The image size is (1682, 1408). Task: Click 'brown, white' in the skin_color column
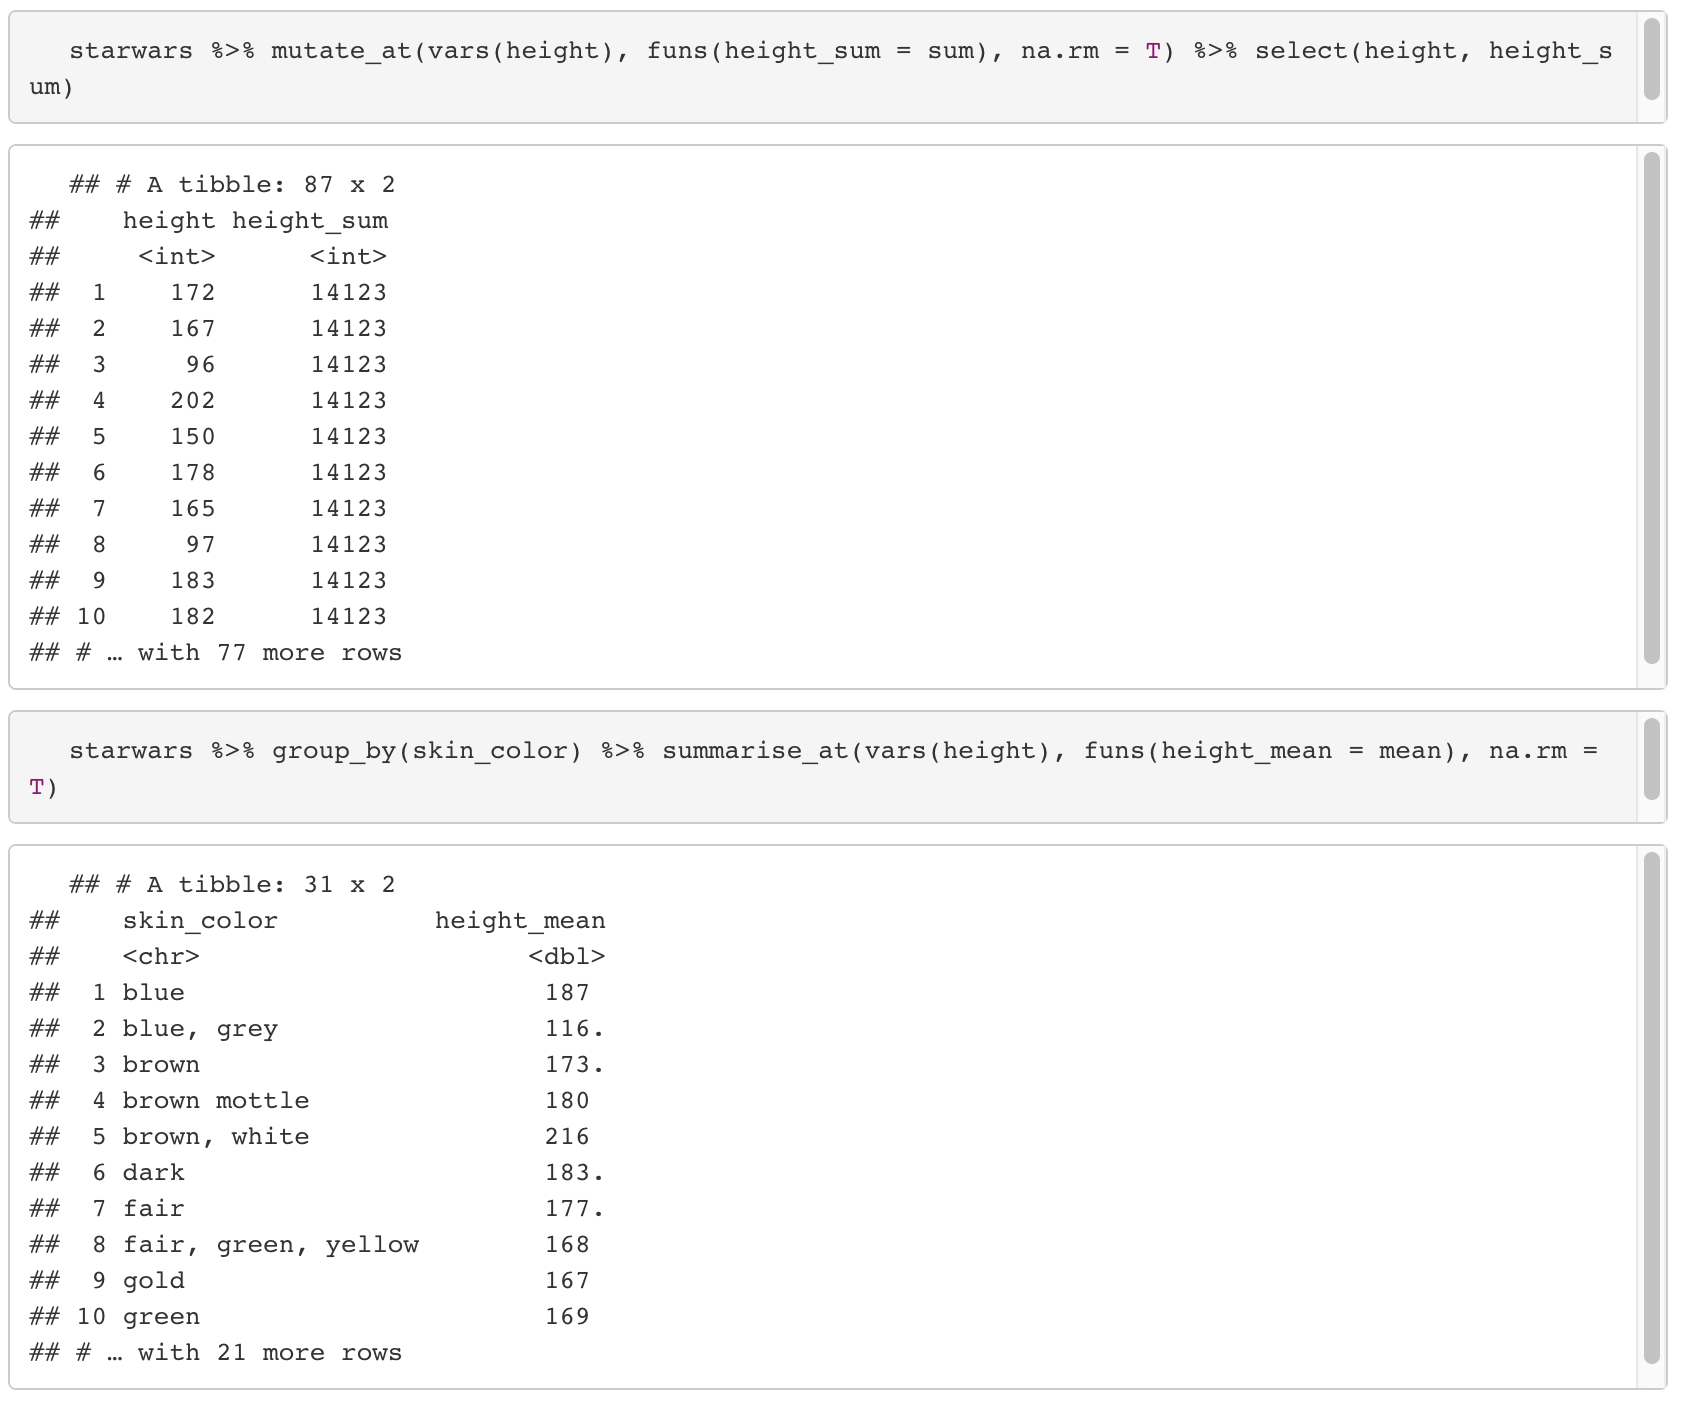pos(216,1137)
